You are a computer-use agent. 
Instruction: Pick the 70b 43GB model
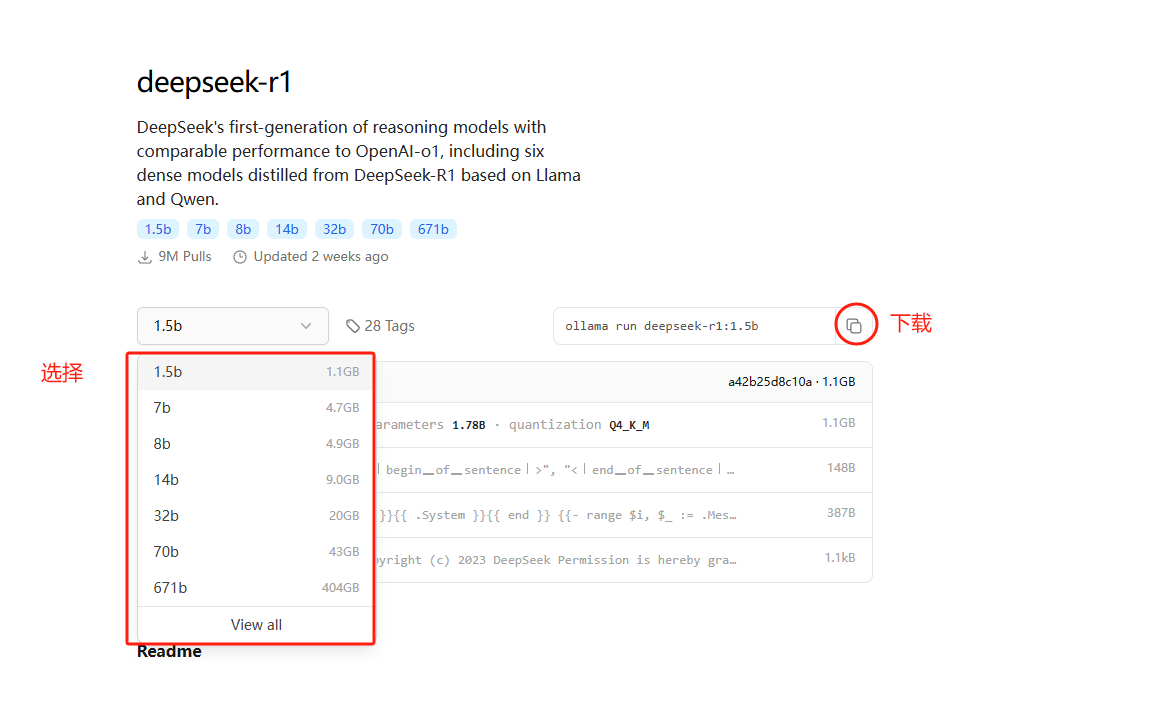(x=256, y=551)
